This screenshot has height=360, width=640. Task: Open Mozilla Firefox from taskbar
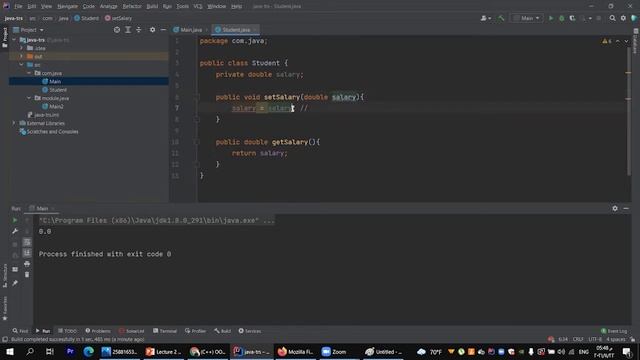295,351
